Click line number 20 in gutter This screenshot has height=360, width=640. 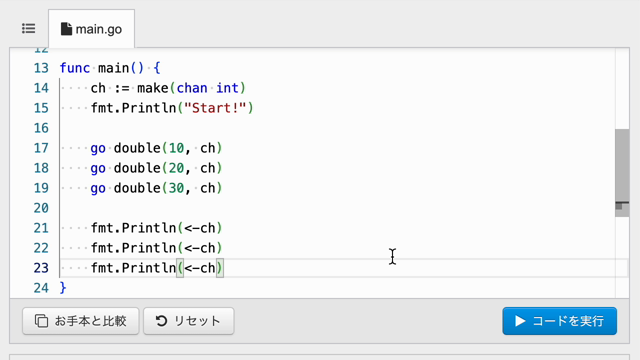tap(41, 208)
